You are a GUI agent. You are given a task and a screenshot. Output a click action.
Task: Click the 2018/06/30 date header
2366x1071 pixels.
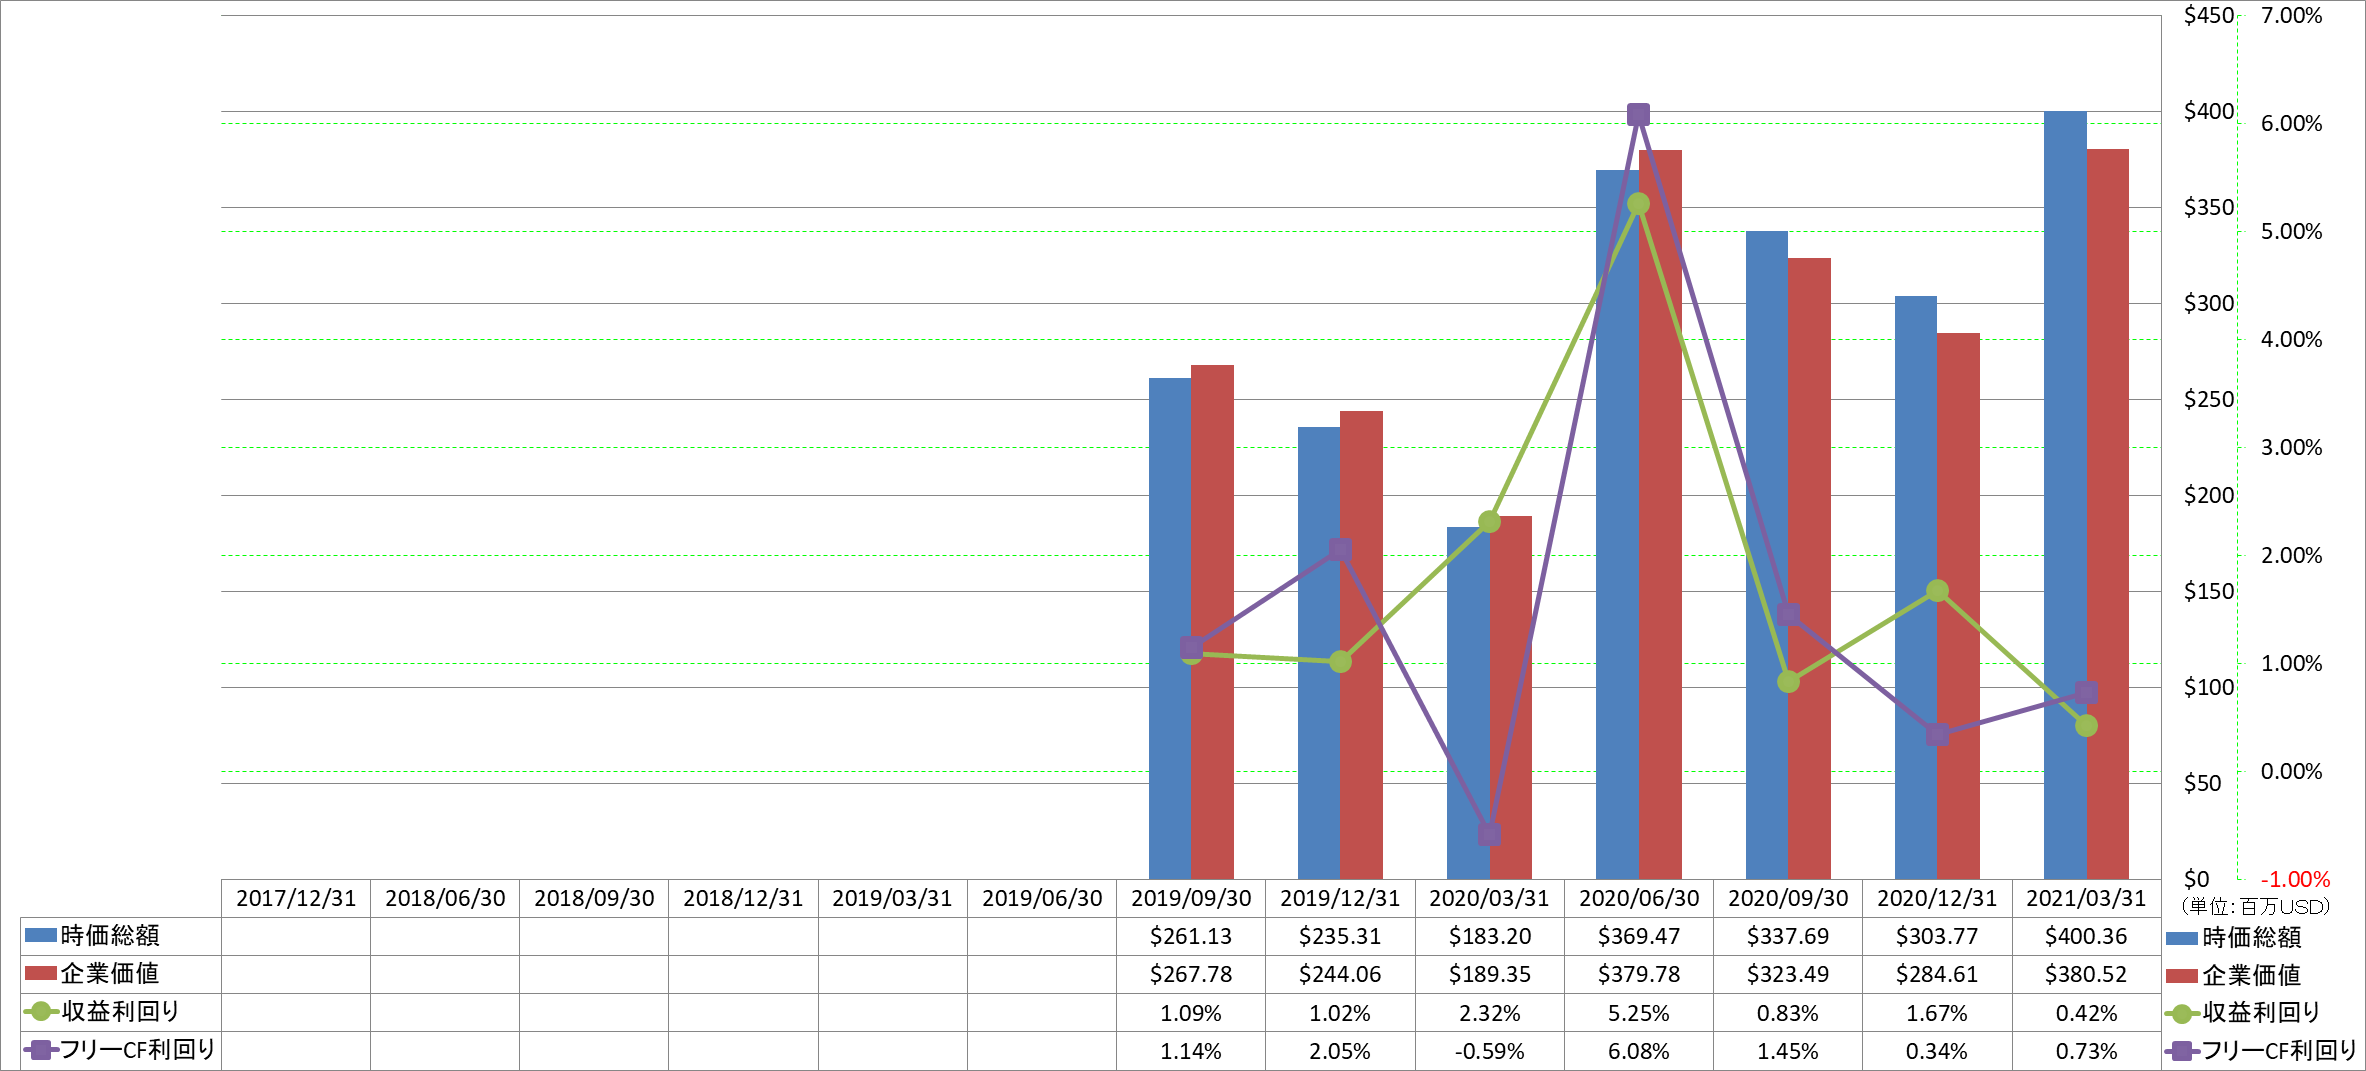[x=445, y=898]
